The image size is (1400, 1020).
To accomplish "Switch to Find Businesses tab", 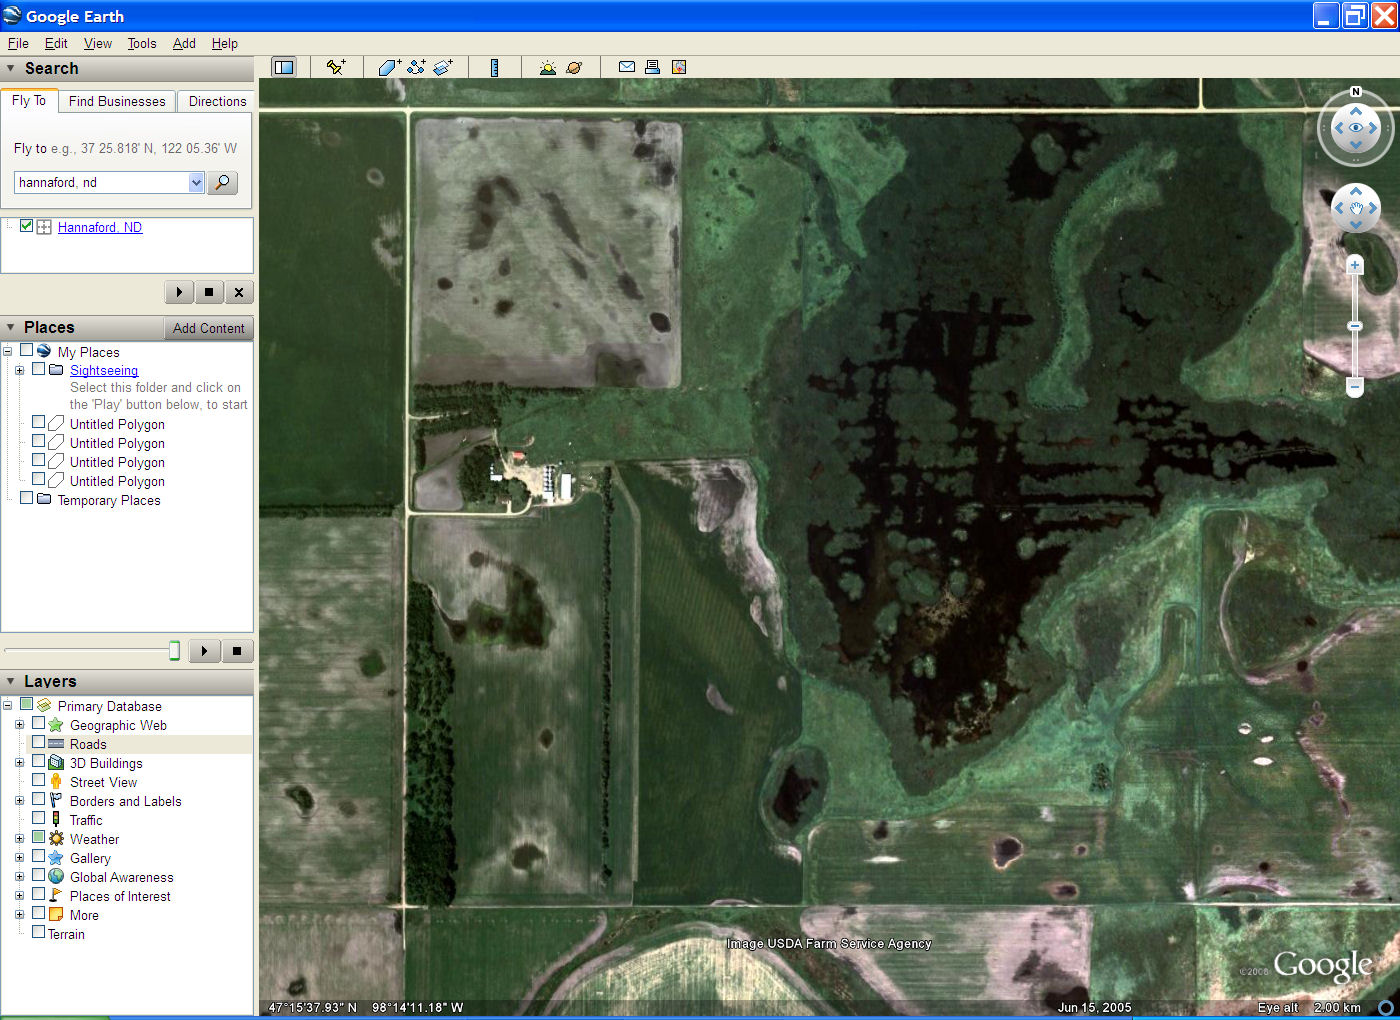I will 117,101.
